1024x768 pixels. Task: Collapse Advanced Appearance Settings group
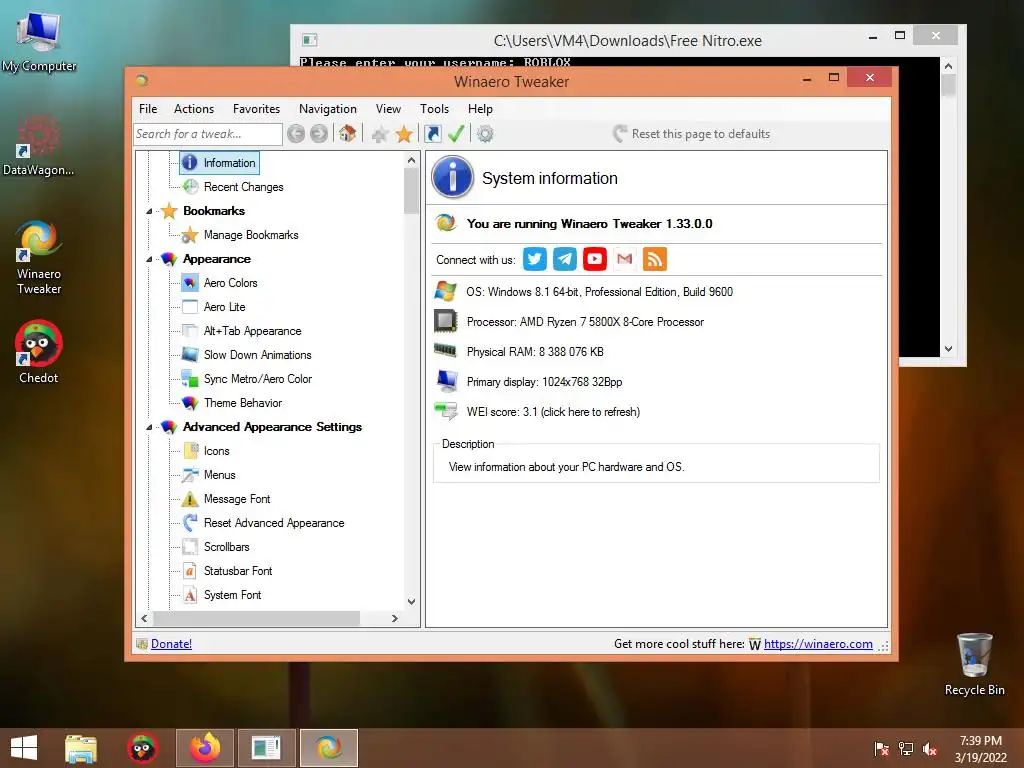pos(149,427)
